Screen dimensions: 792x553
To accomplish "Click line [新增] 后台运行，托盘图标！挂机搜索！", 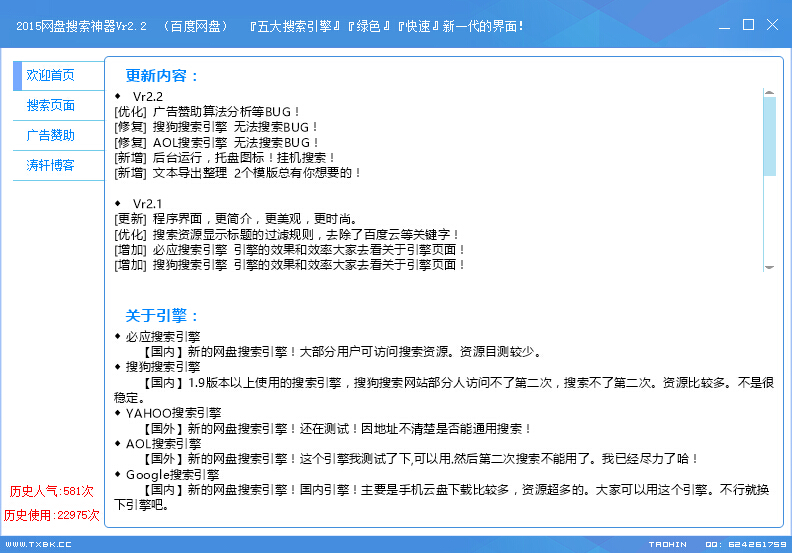I will 225,158.
